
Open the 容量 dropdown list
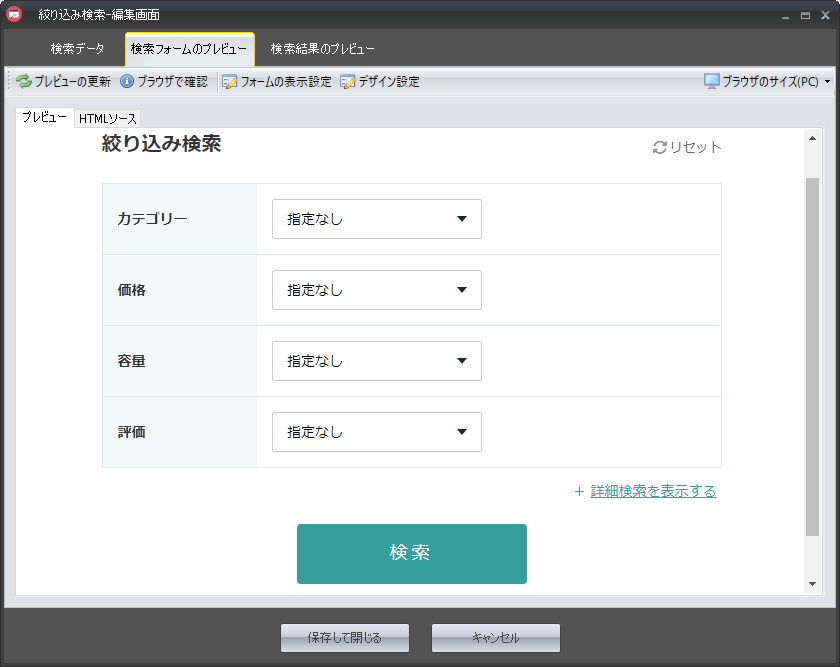376,361
